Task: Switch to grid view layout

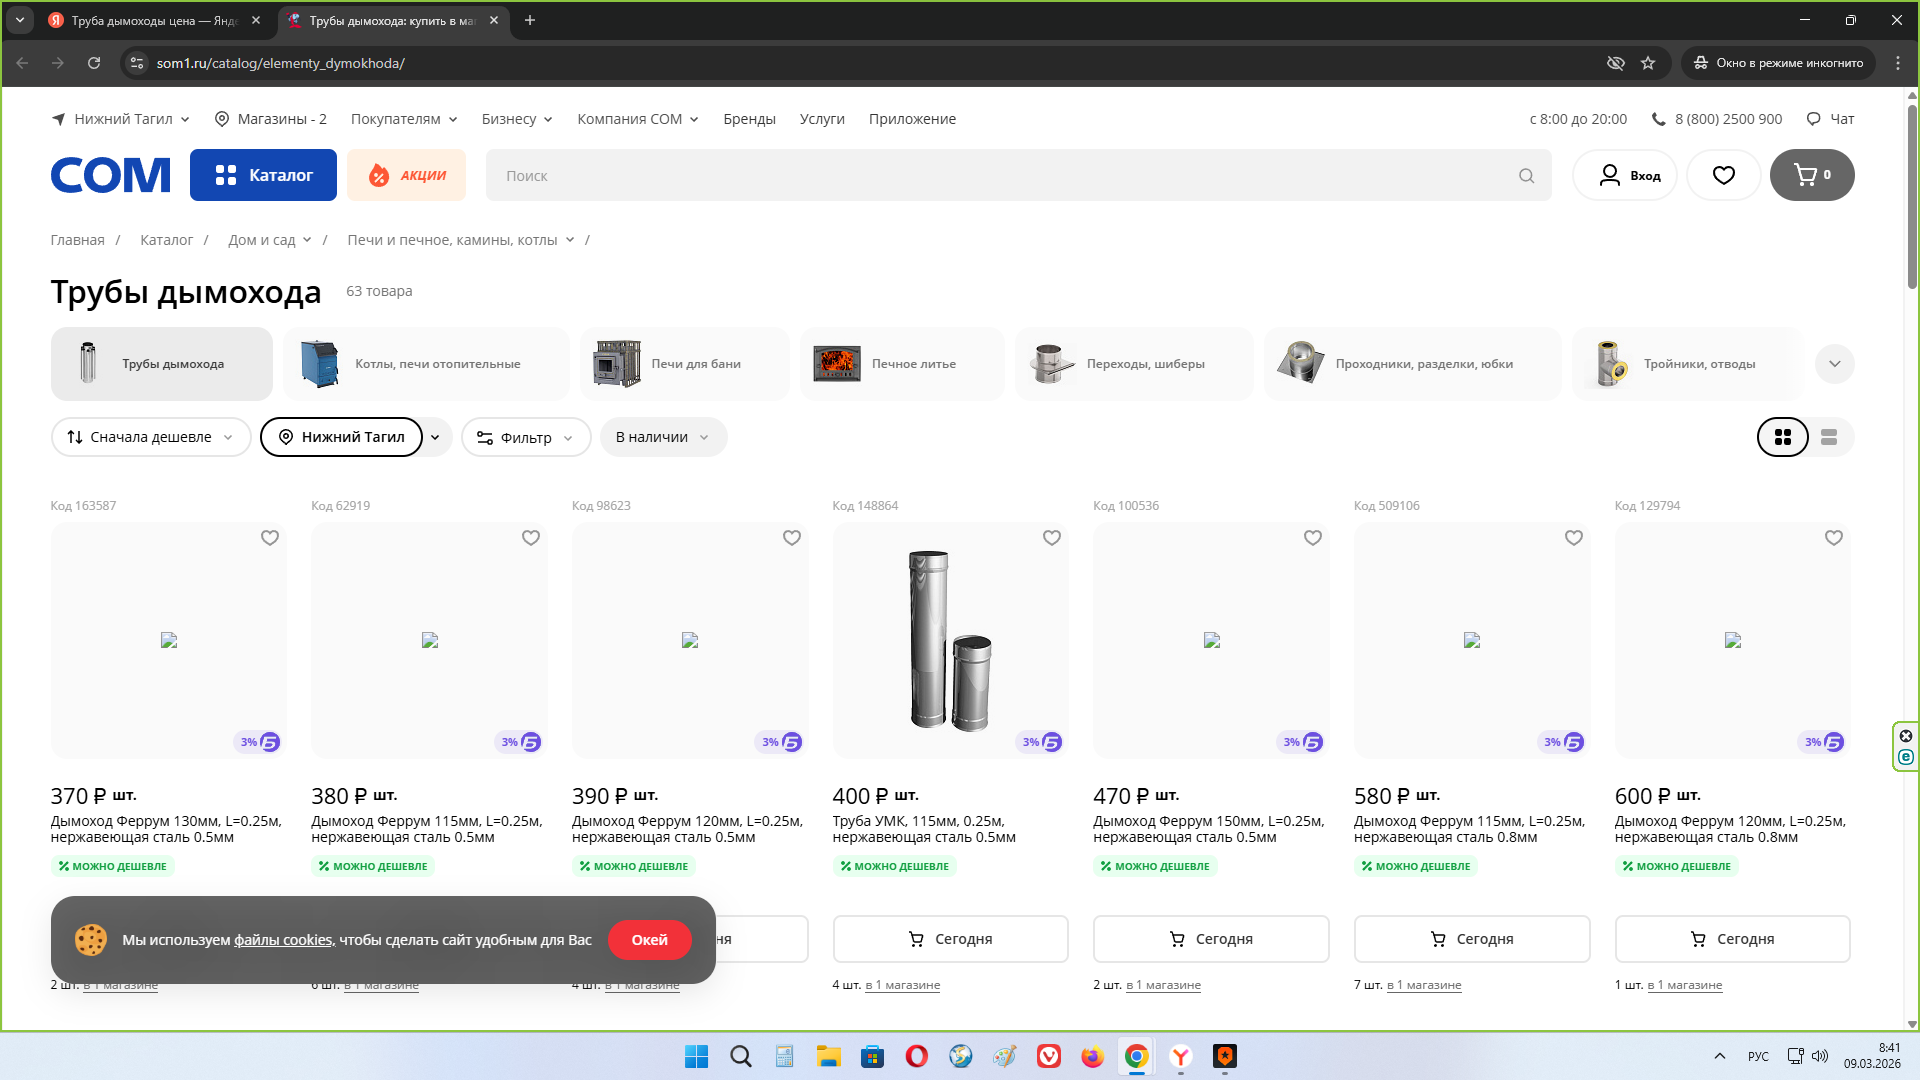Action: (1782, 437)
